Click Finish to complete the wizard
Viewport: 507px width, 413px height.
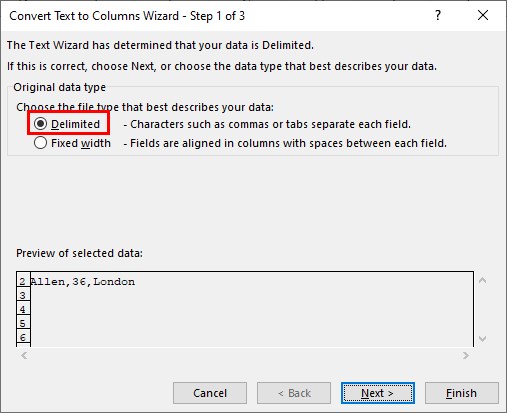point(462,393)
